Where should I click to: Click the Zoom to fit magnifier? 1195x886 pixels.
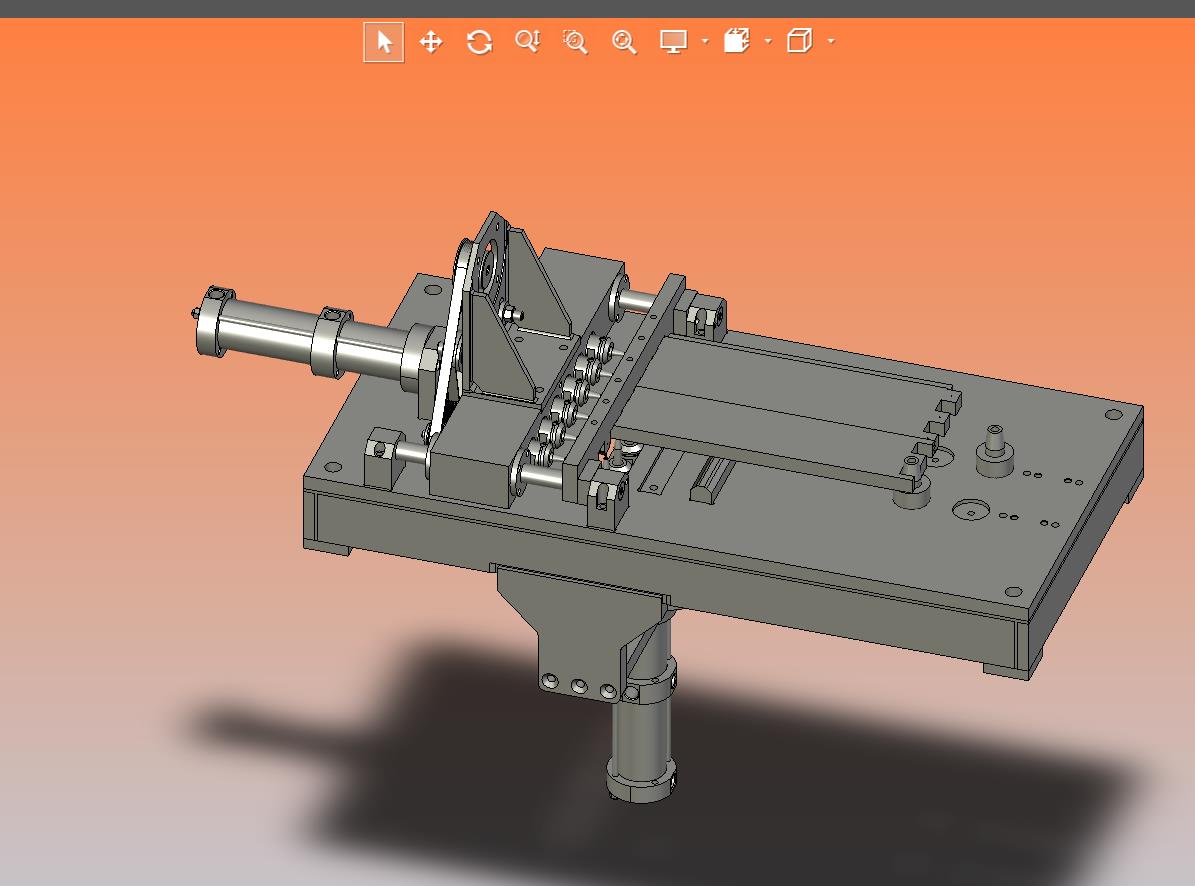tap(624, 42)
